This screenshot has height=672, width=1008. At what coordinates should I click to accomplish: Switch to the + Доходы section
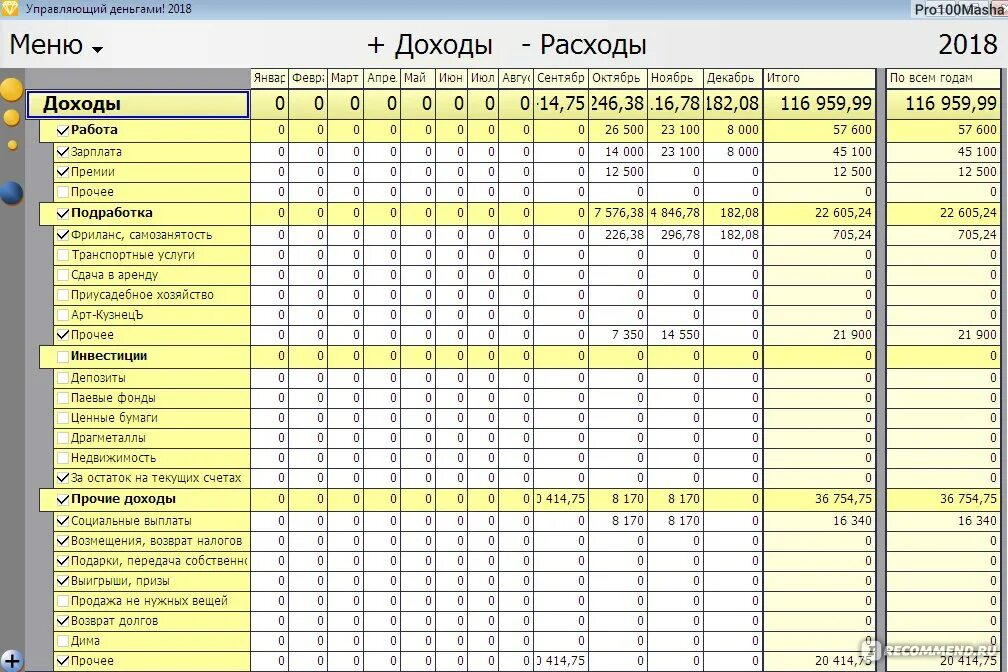429,44
